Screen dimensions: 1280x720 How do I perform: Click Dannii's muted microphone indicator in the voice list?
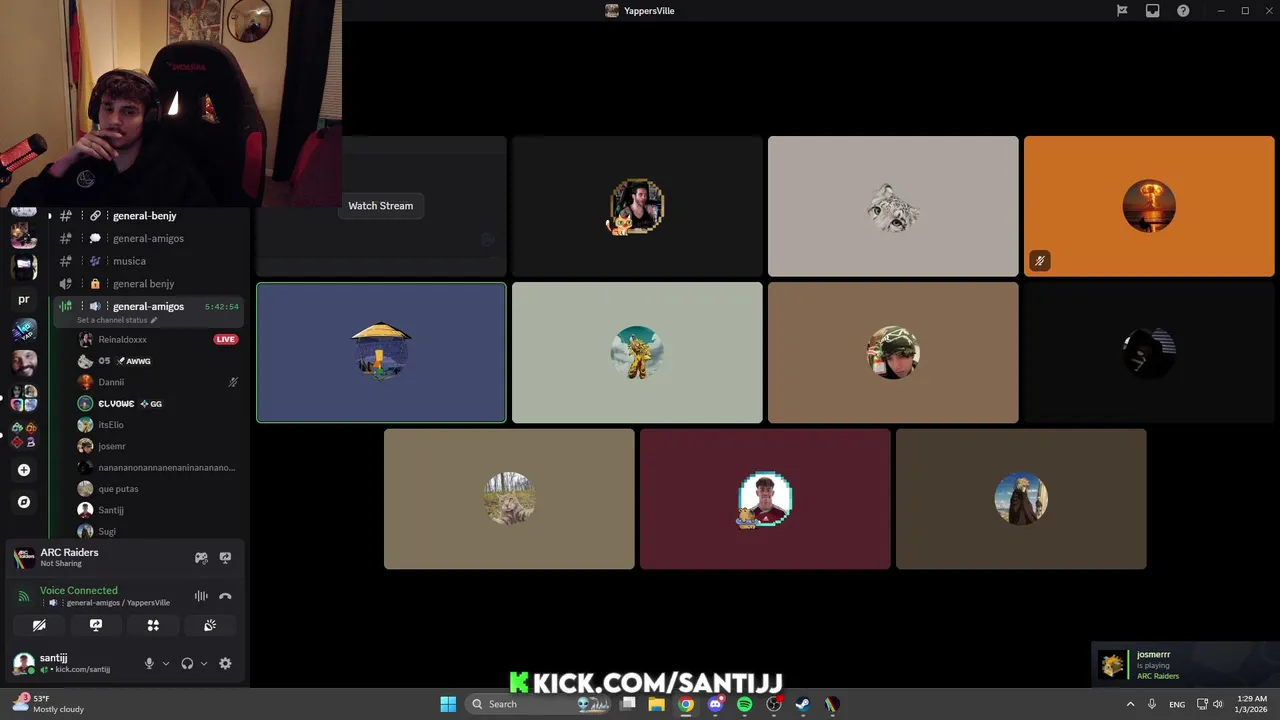[233, 382]
